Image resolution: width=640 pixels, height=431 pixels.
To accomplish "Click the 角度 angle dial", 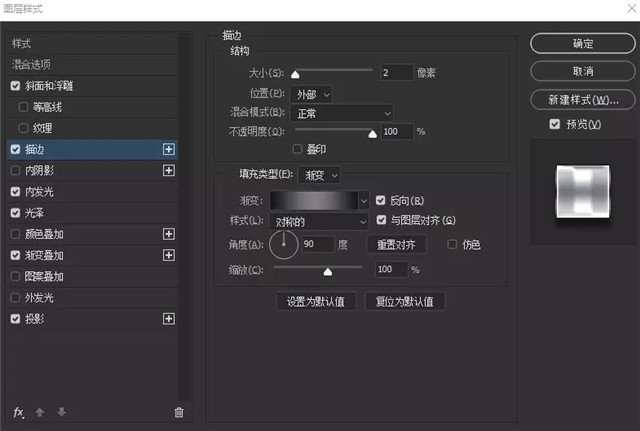I will [284, 244].
